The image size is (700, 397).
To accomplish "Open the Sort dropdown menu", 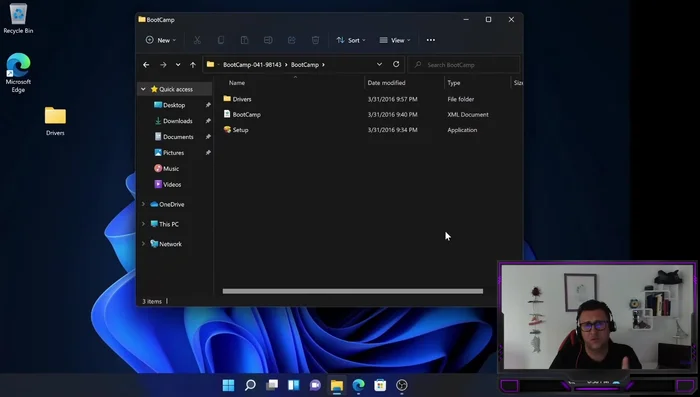I will [351, 40].
